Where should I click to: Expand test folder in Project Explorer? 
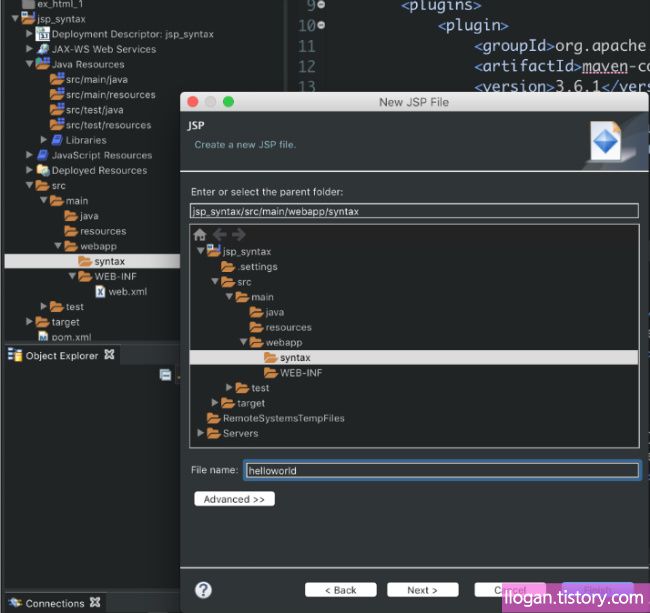[44, 306]
